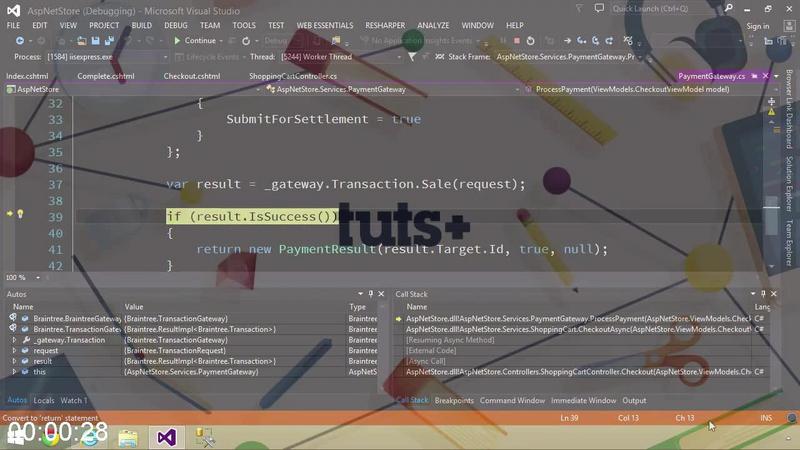The width and height of the screenshot is (800, 450).
Task: Open File Explorer from the taskbar
Action: 128,437
